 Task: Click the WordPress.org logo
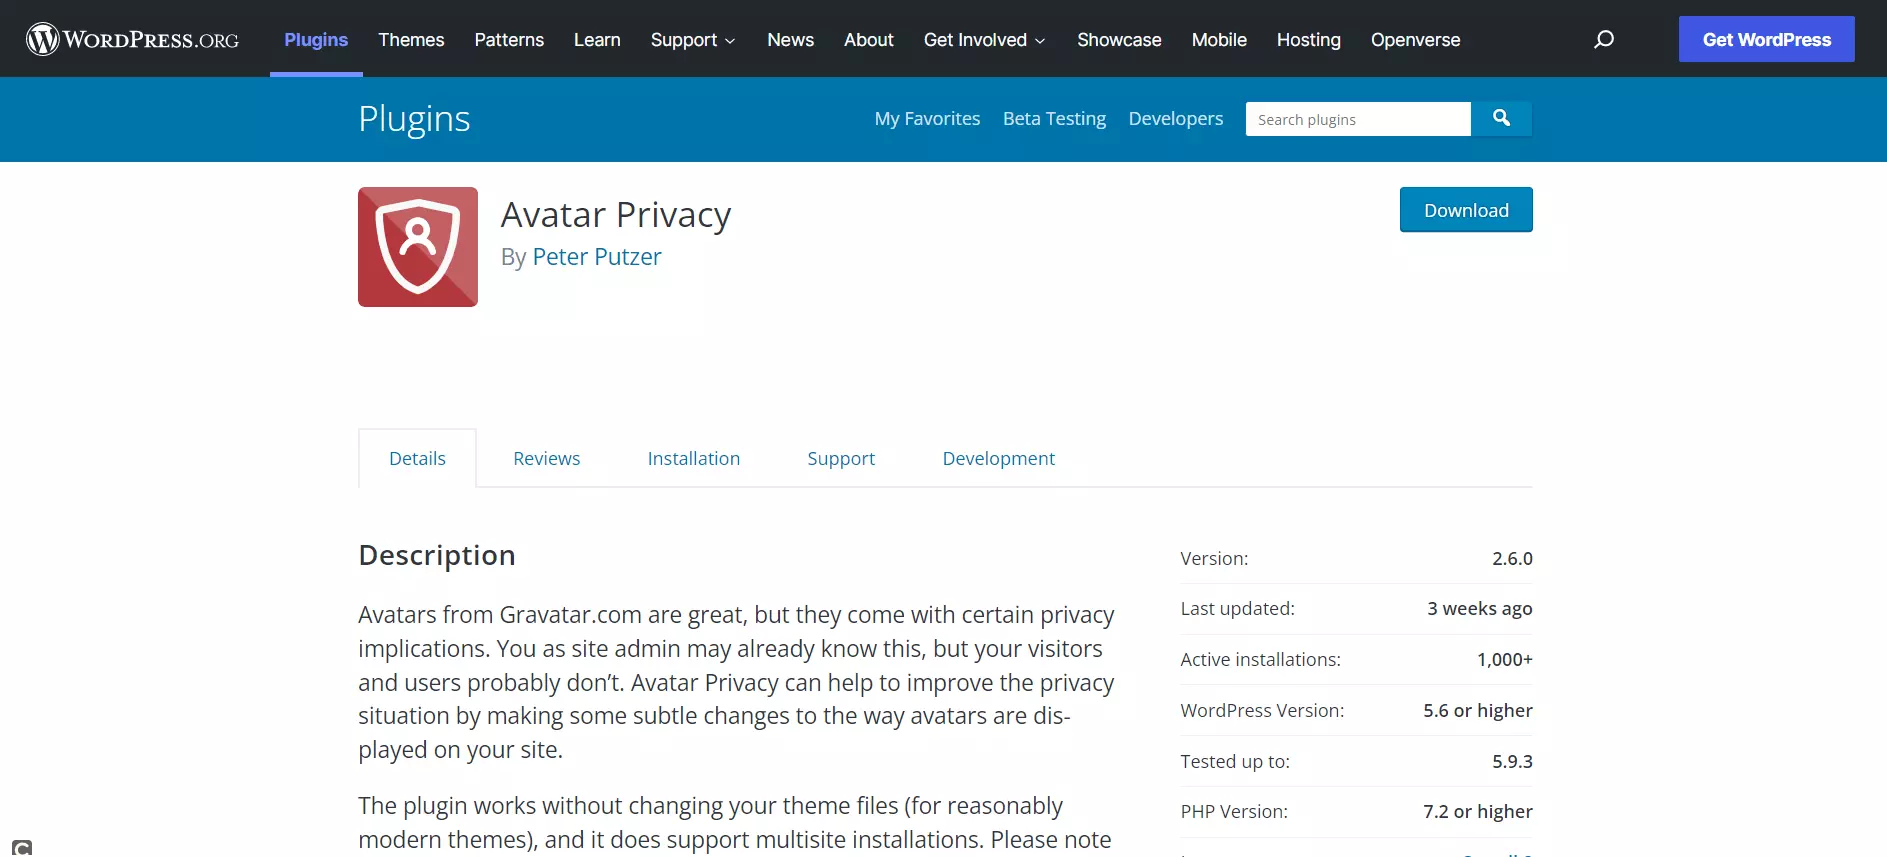pos(132,39)
